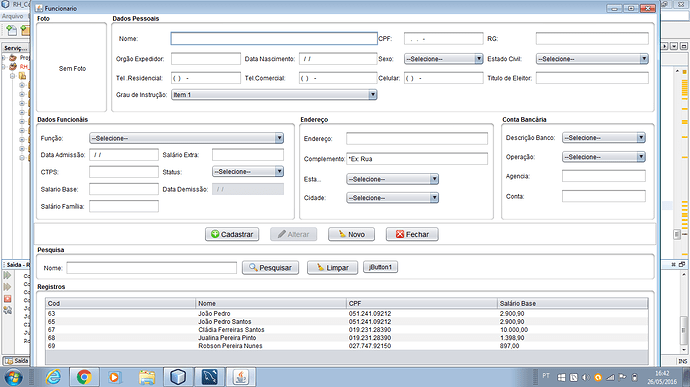The image size is (690, 387).
Task: Expand the Descrição Banco dropdown
Action: pyautogui.click(x=603, y=138)
